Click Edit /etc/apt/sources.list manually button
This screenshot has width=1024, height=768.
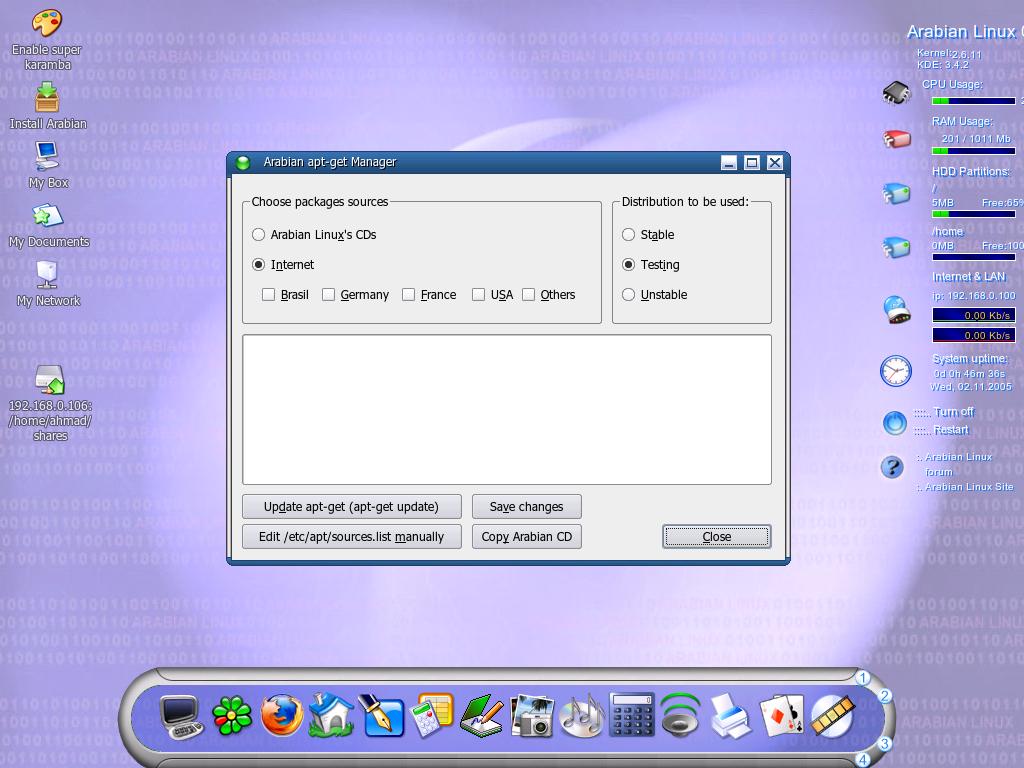[351, 537]
